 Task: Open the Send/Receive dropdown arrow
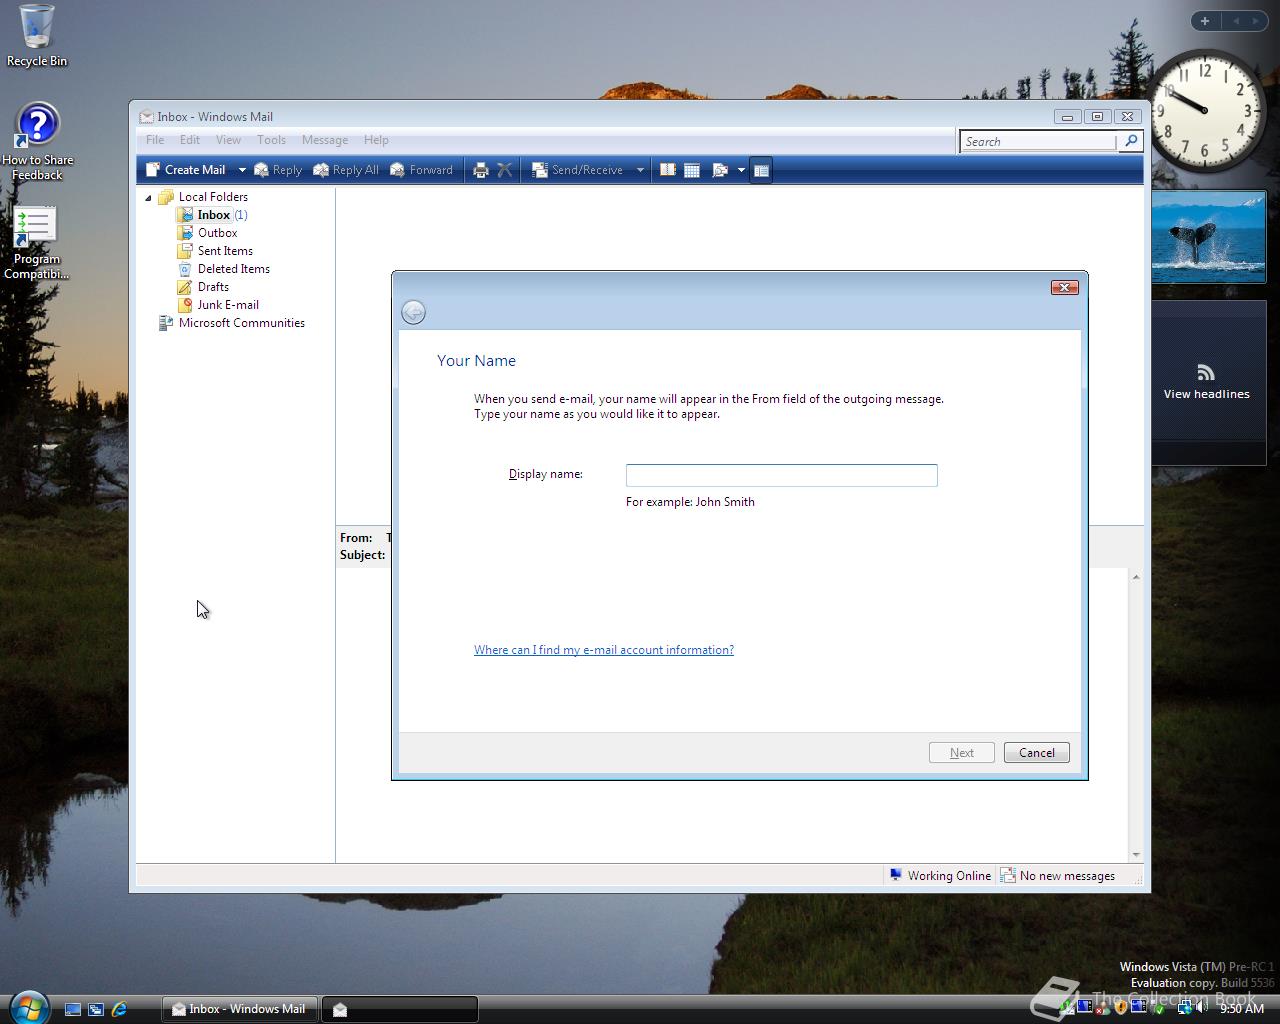click(x=640, y=170)
